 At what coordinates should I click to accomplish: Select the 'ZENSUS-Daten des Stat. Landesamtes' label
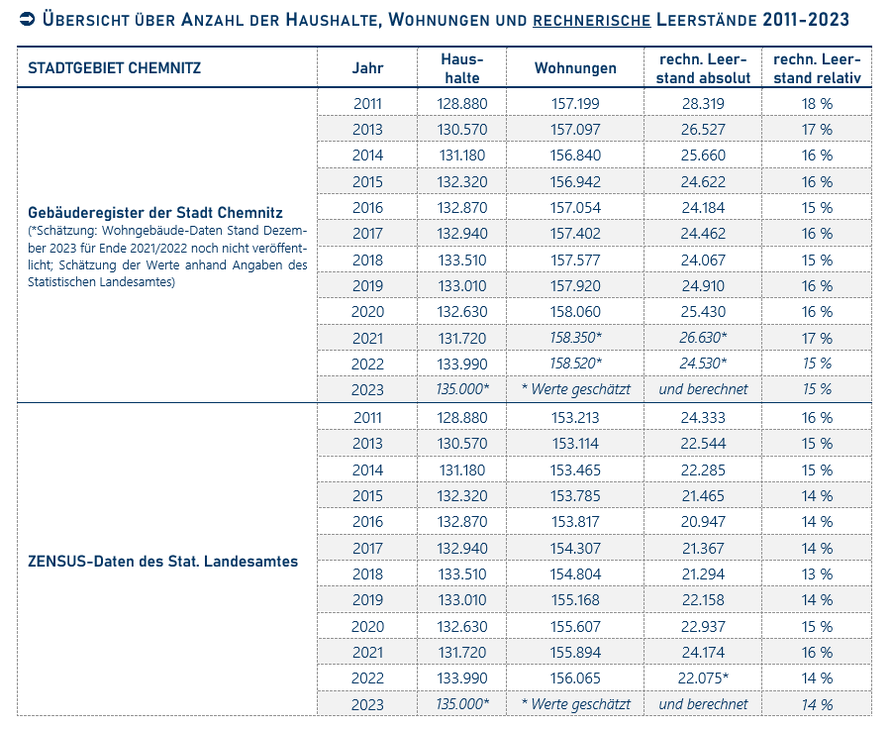(x=163, y=562)
